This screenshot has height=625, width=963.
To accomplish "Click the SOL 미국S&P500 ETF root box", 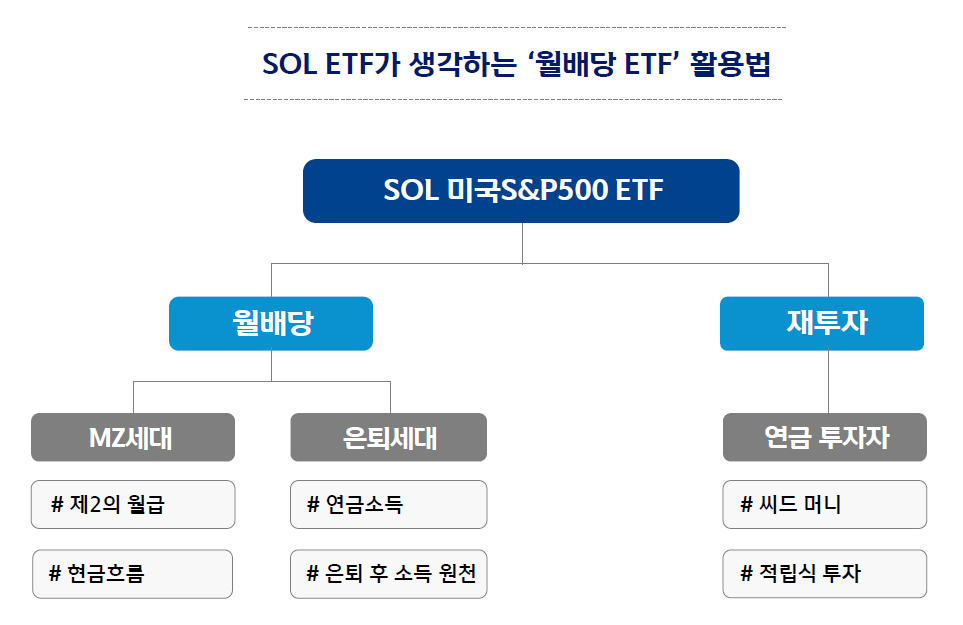I will [x=521, y=191].
